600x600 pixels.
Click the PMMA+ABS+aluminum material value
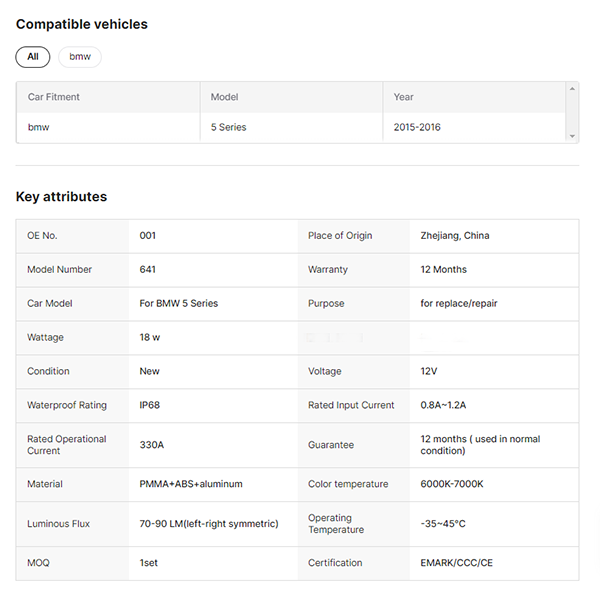pos(191,484)
